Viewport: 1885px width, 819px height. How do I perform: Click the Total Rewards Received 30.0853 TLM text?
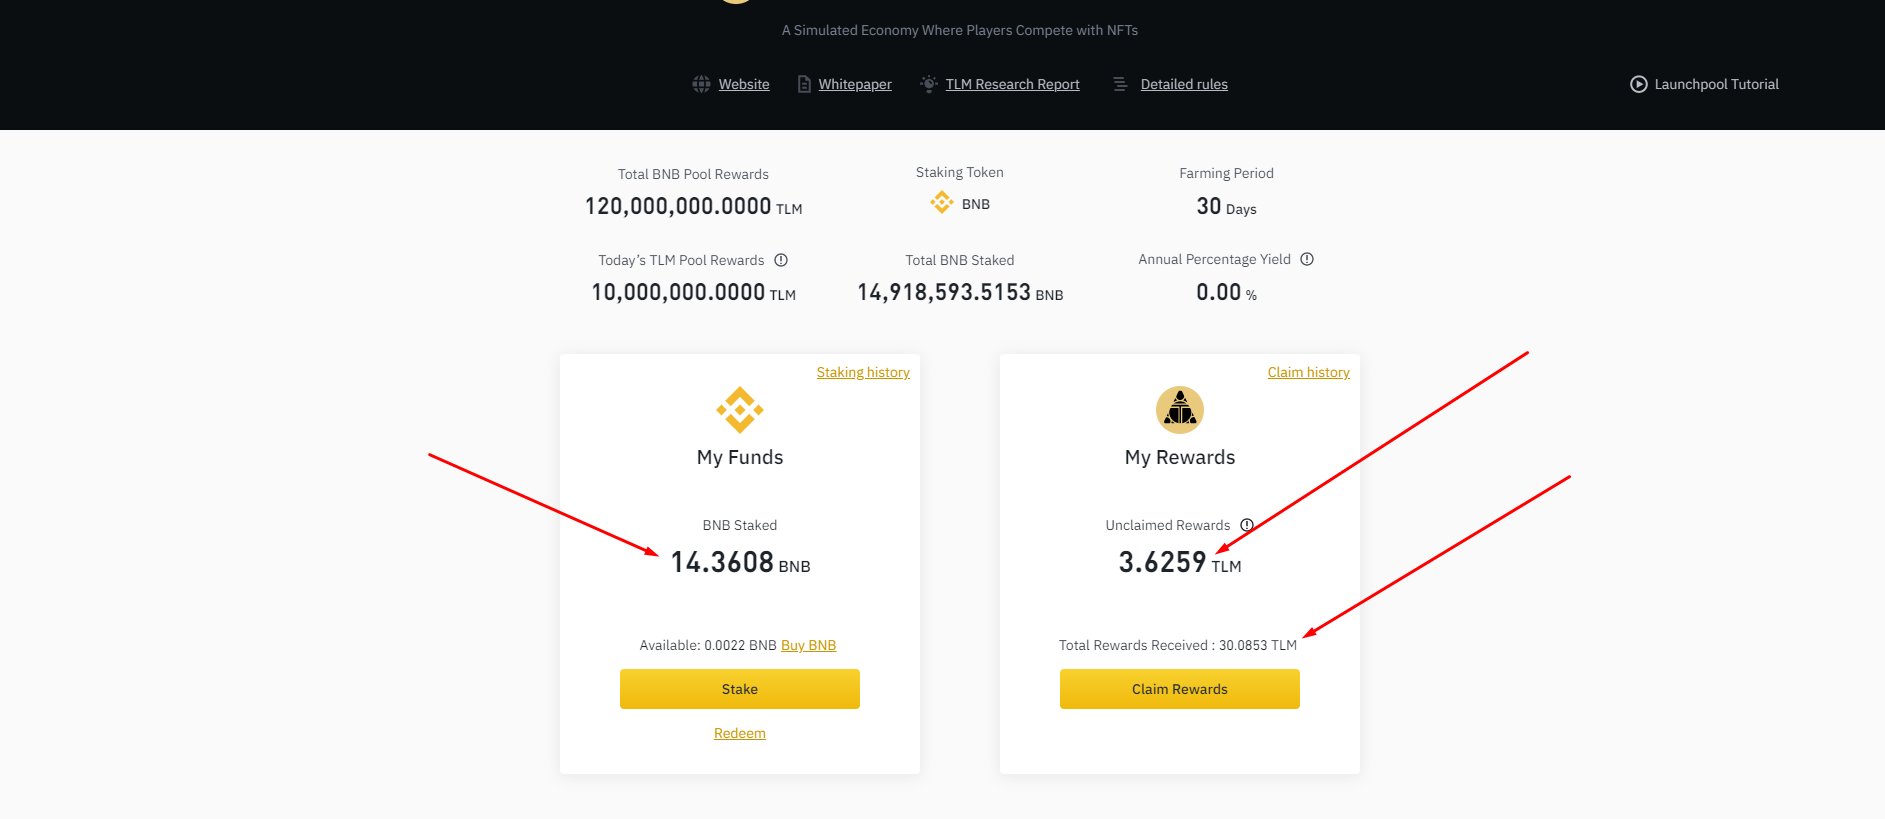point(1178,645)
